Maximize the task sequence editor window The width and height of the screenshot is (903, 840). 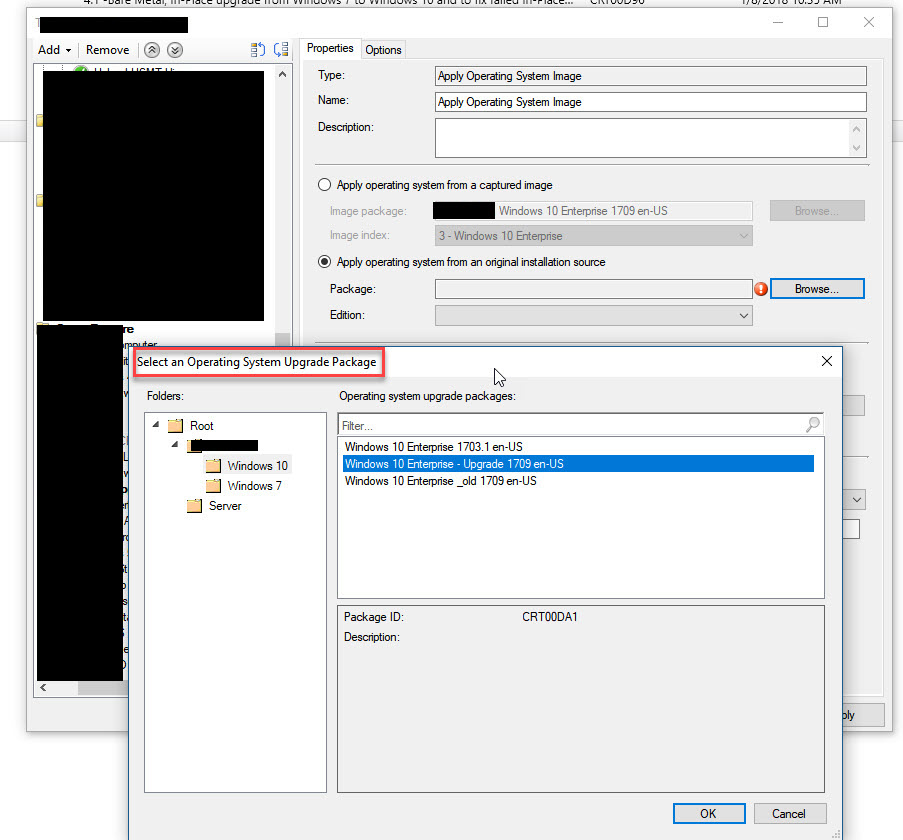[x=823, y=22]
